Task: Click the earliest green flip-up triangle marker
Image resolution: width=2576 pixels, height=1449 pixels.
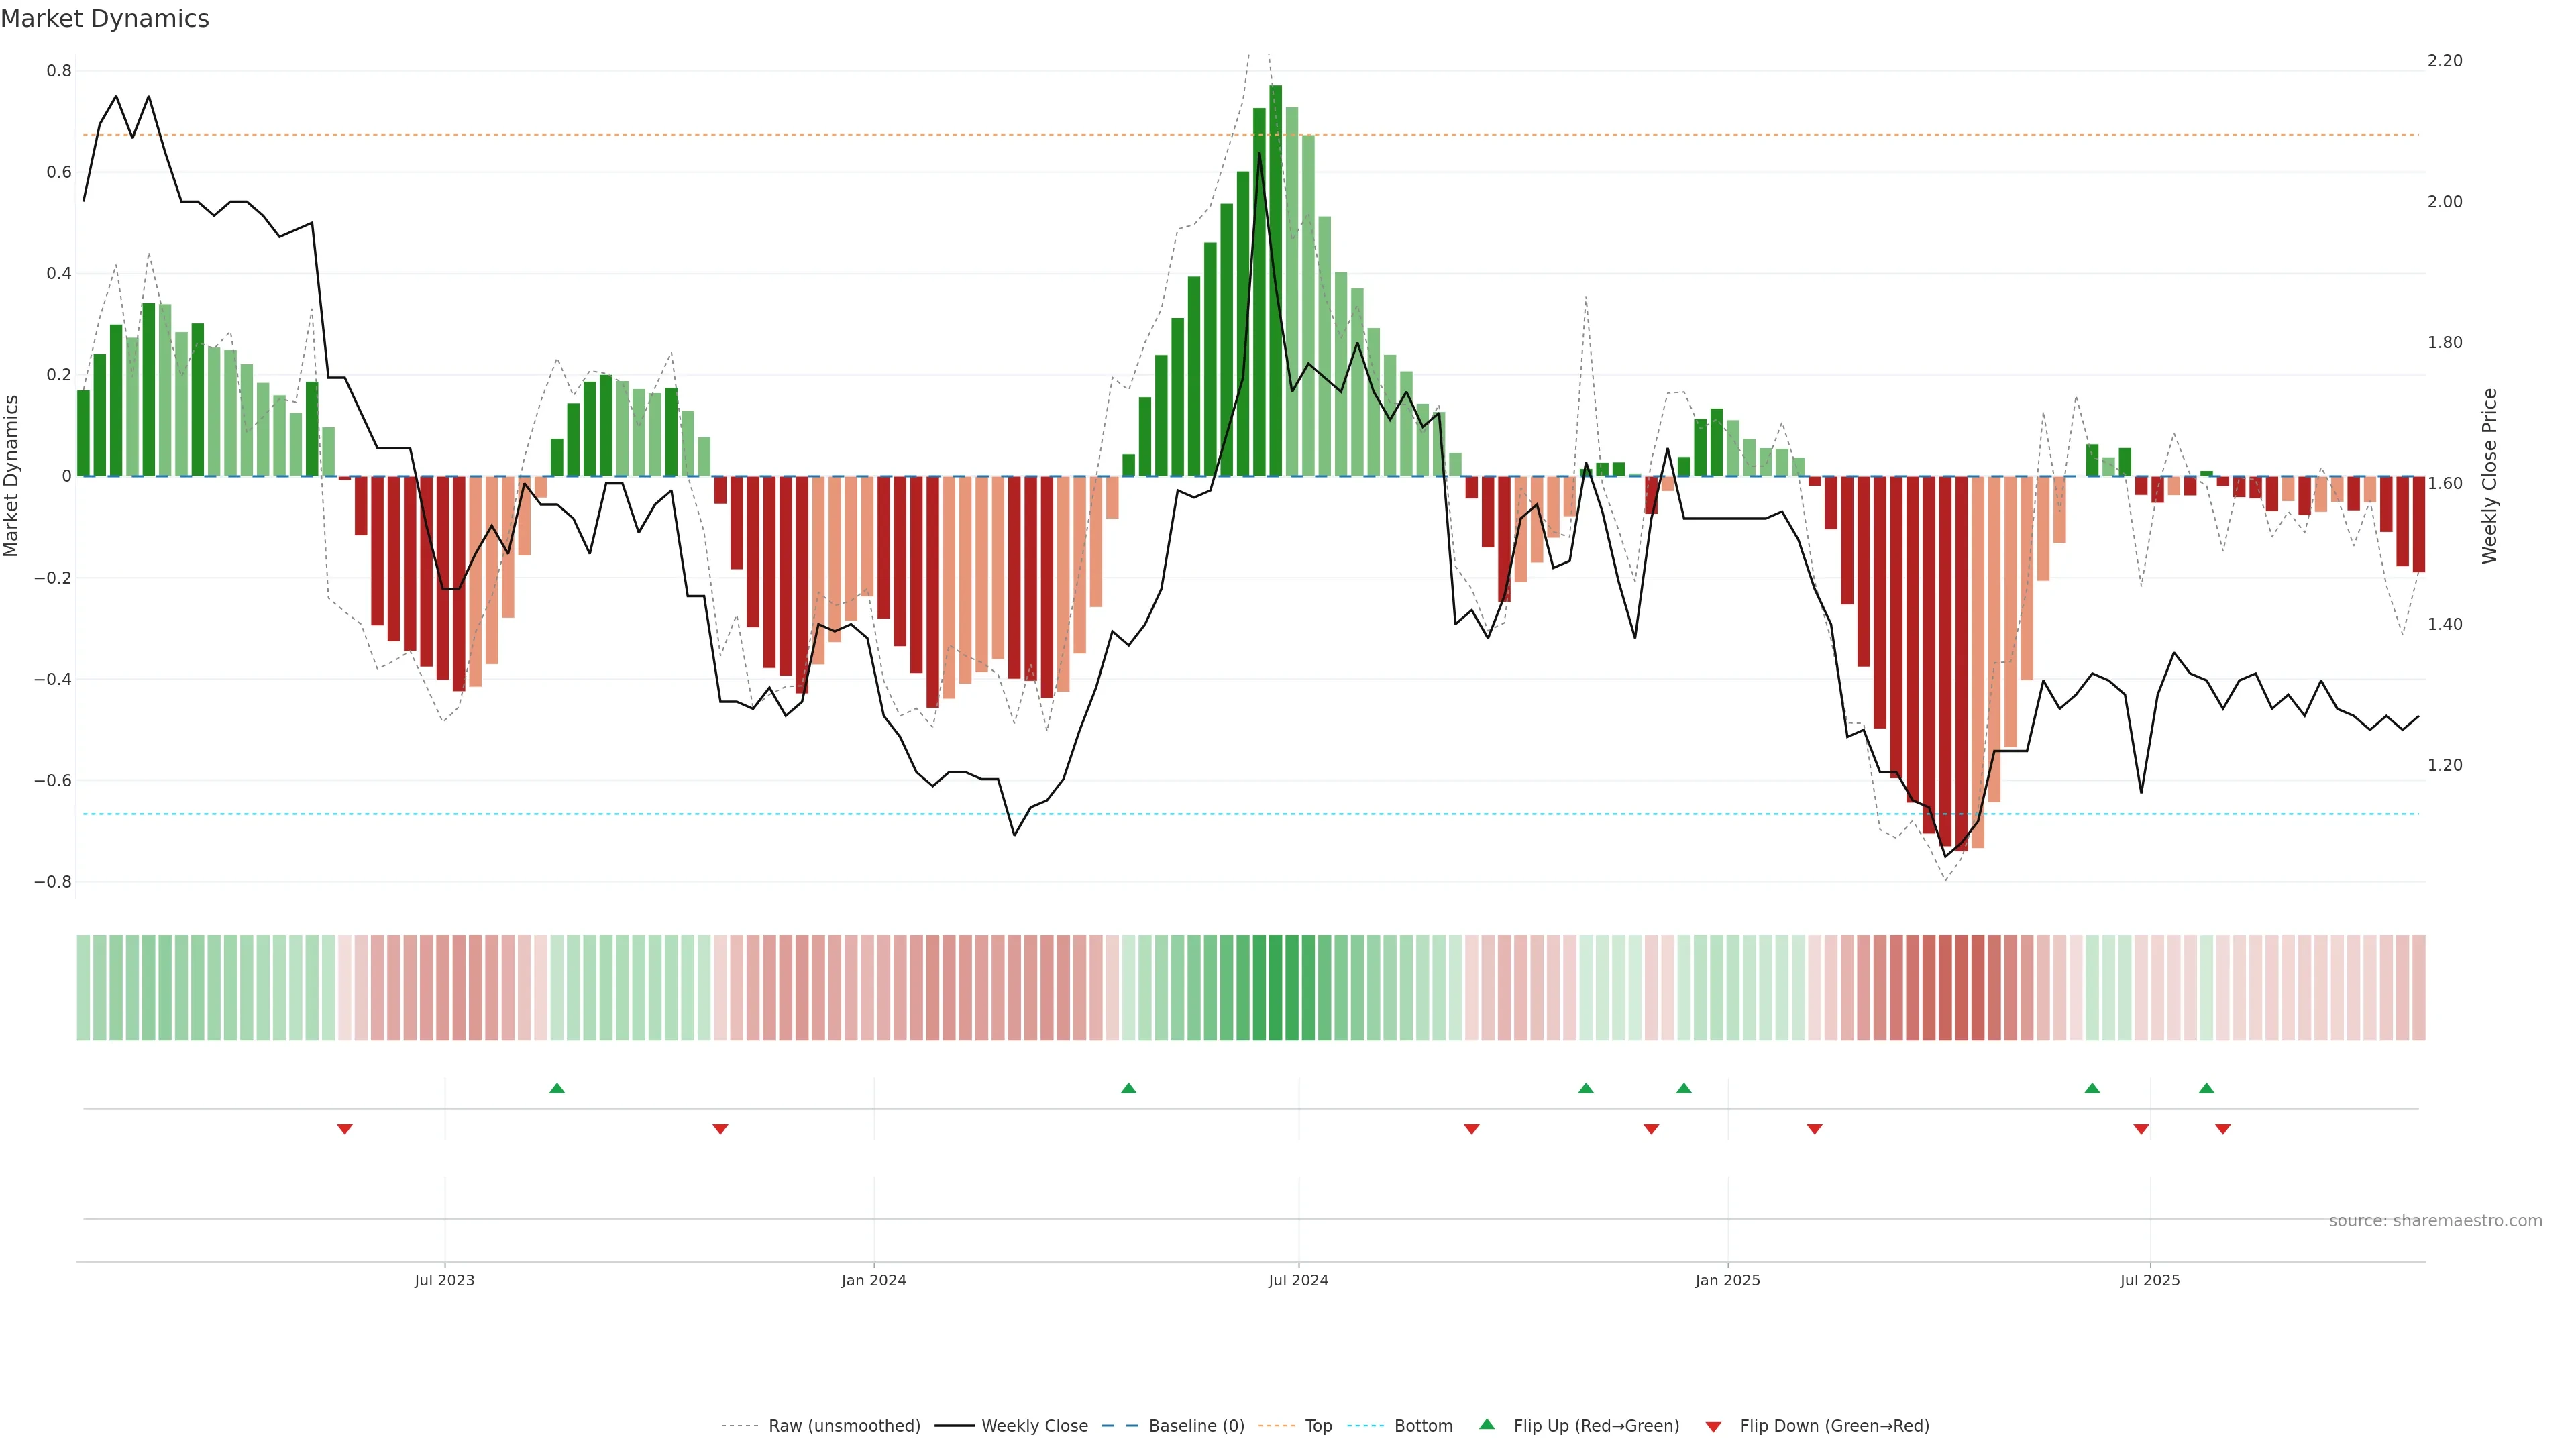Action: coord(557,1088)
